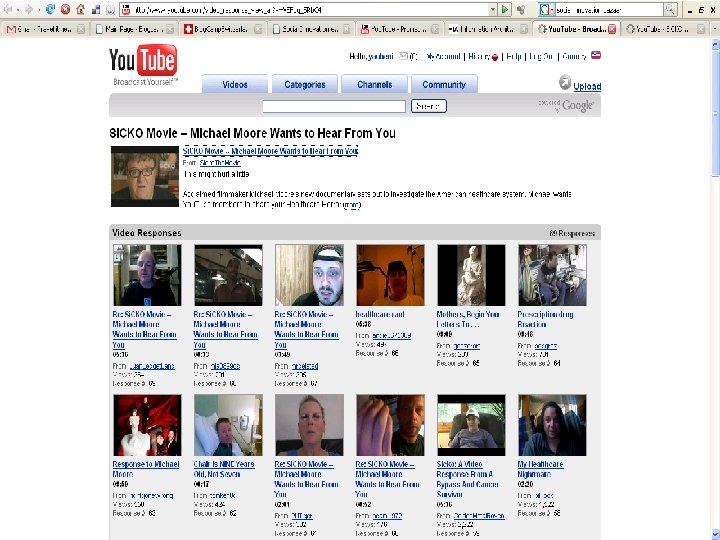Open the 'Response to Michael Moore' thumbnail
Image resolution: width=720 pixels, height=540 pixels.
(147, 425)
